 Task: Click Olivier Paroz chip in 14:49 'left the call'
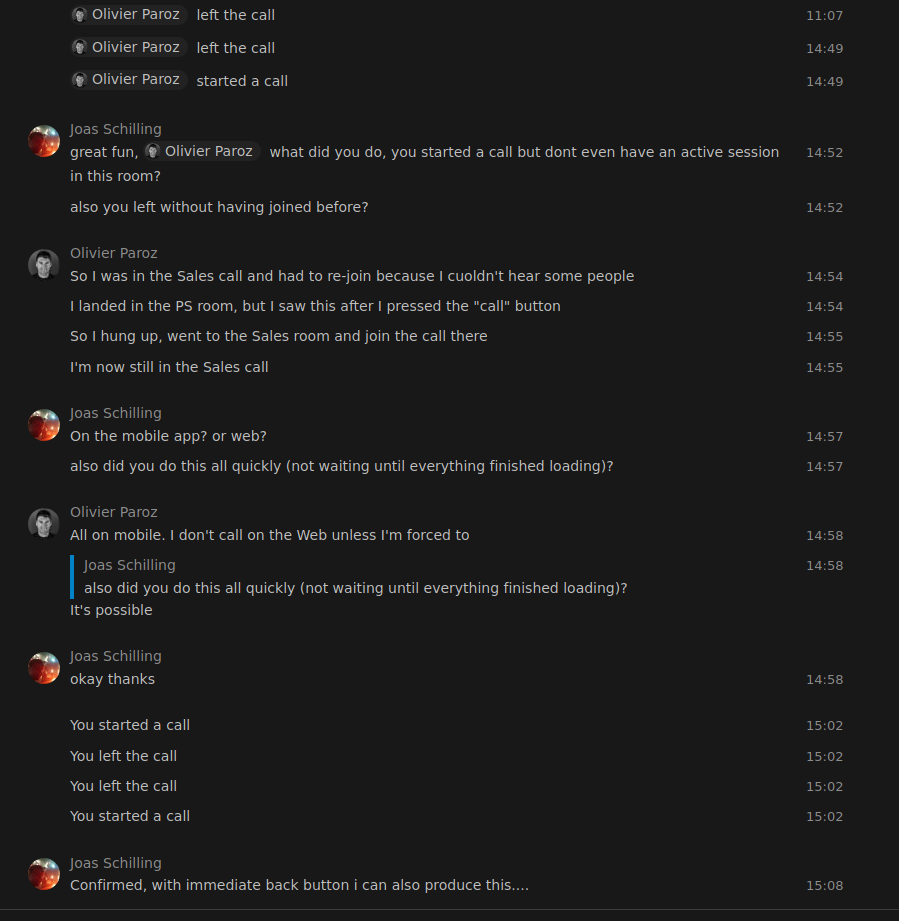coord(129,47)
